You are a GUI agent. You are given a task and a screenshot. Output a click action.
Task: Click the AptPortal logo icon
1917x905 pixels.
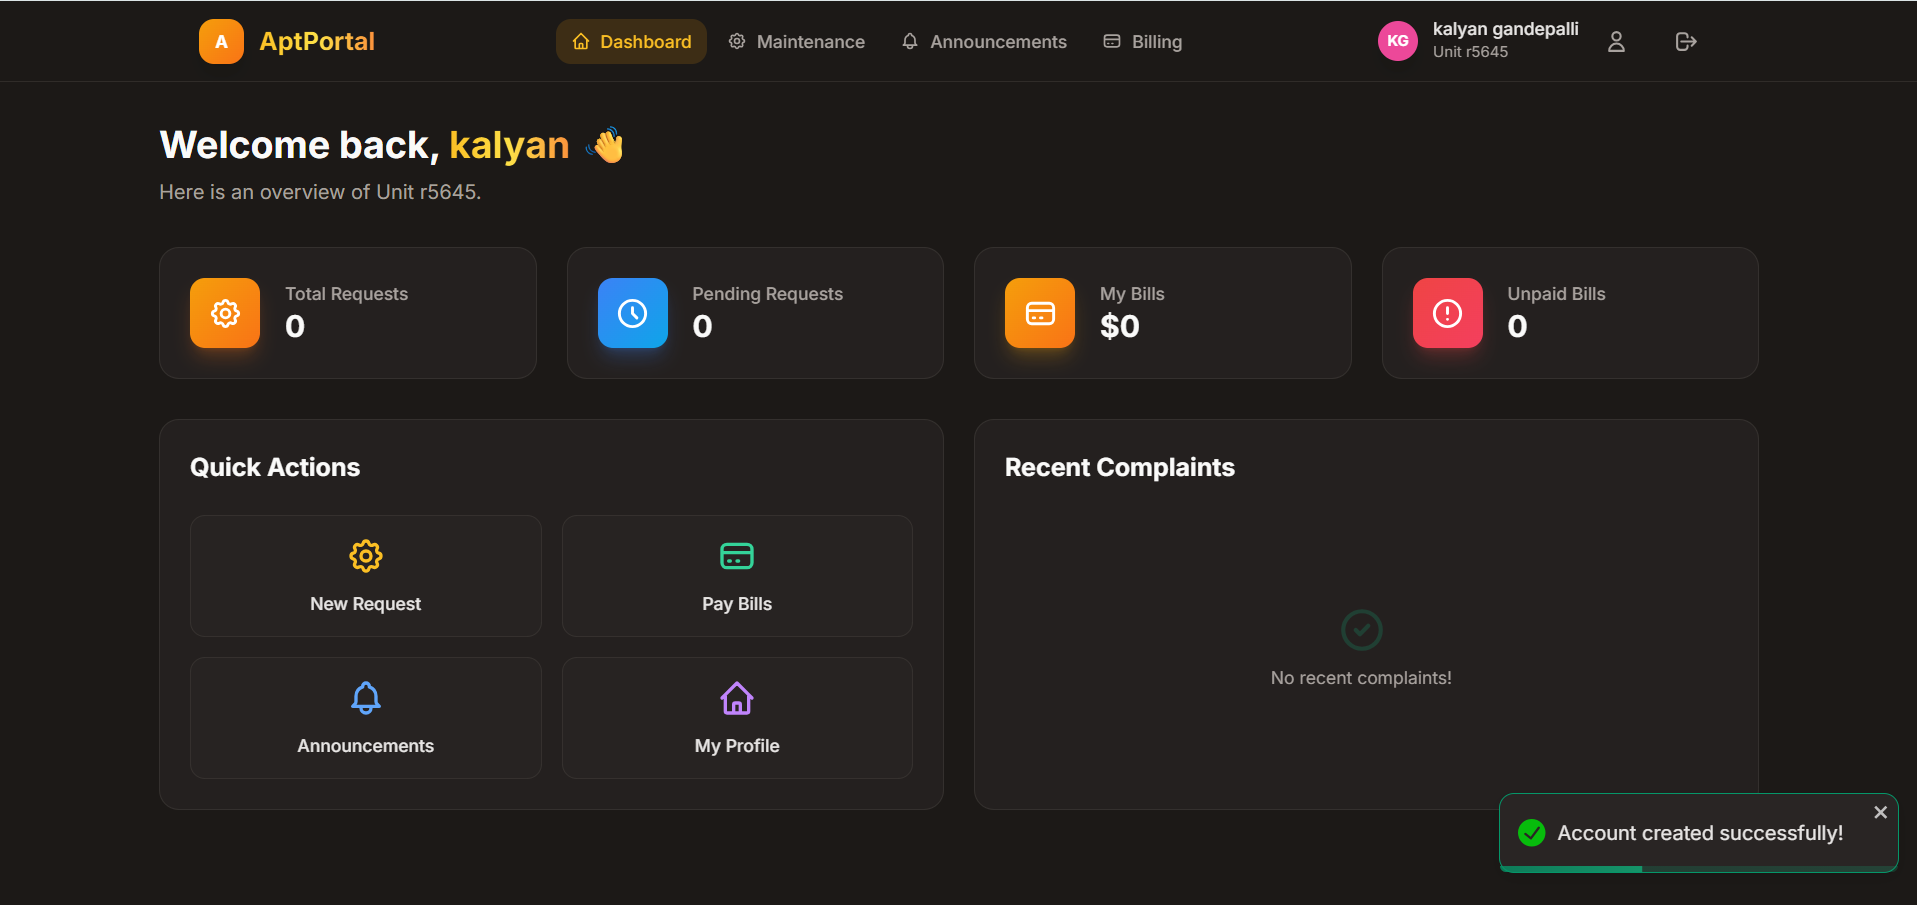tap(221, 42)
